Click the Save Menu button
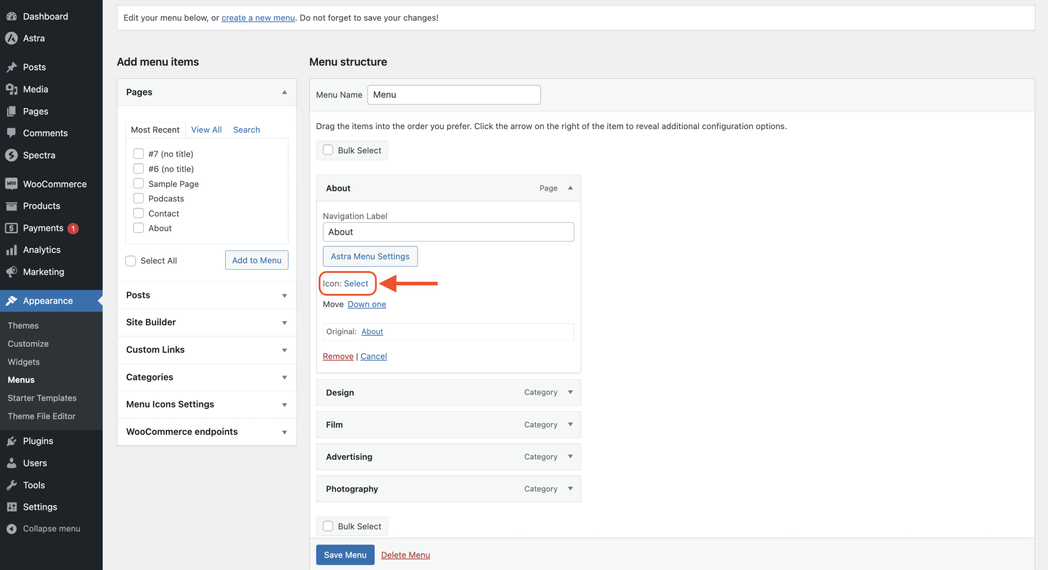The width and height of the screenshot is (1048, 570). 345,555
